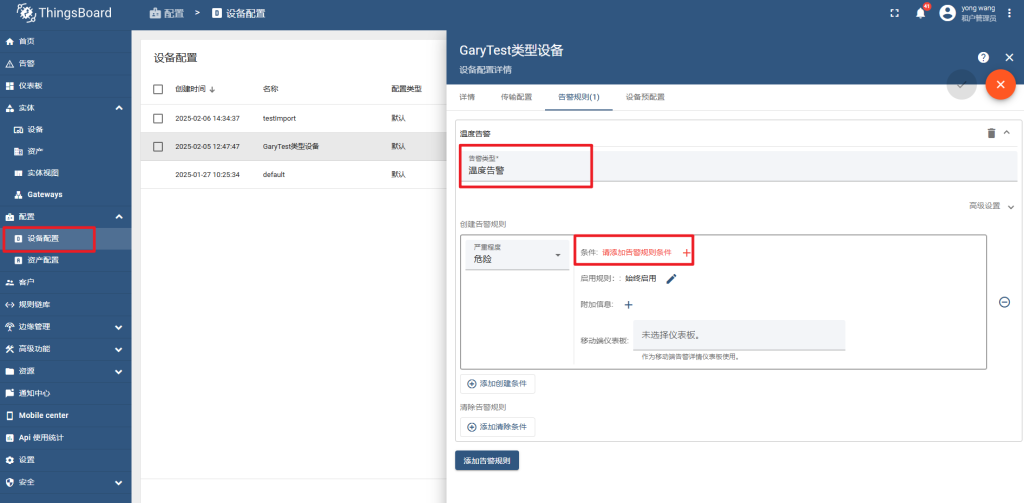Apply changes with the checkmark button
This screenshot has width=1024, height=503.
click(961, 85)
